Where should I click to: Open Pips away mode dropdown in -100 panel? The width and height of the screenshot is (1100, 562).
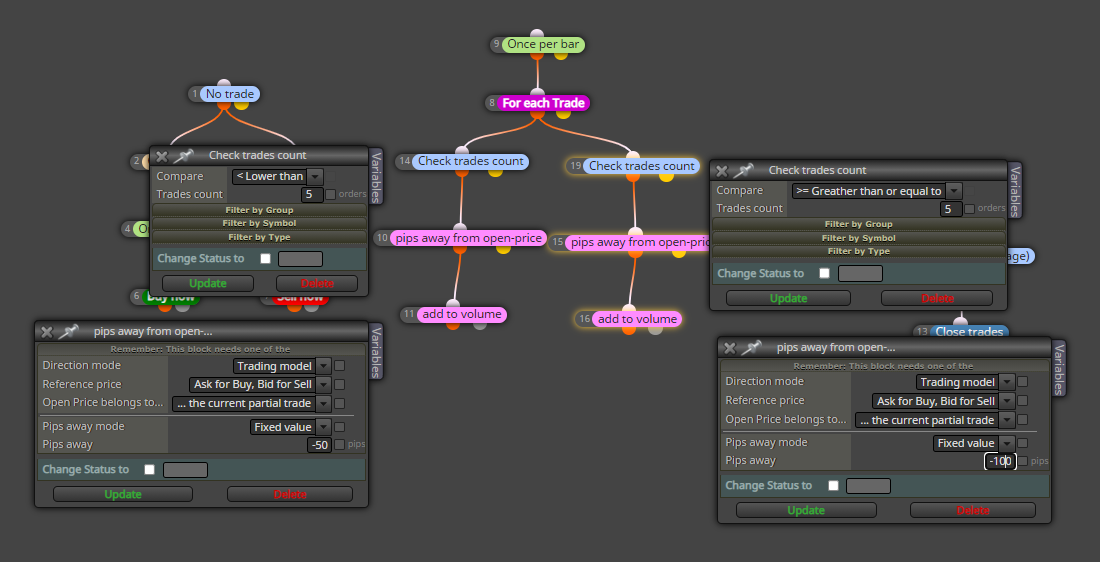(974, 443)
